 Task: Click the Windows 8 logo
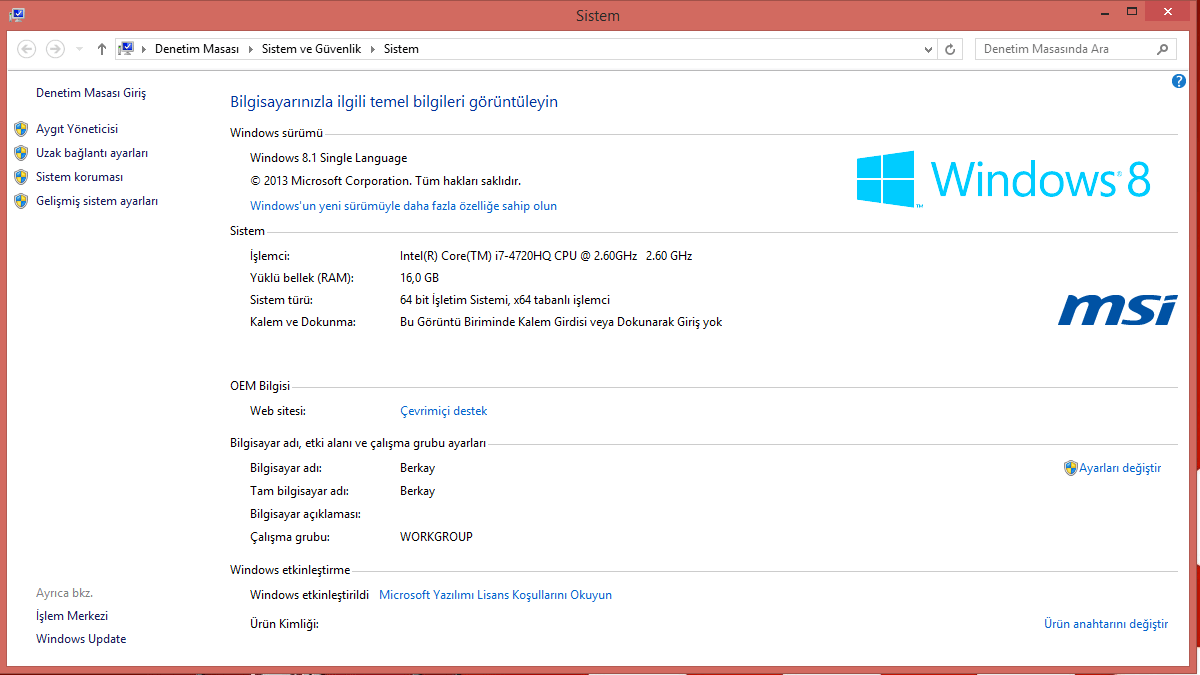pos(1004,179)
